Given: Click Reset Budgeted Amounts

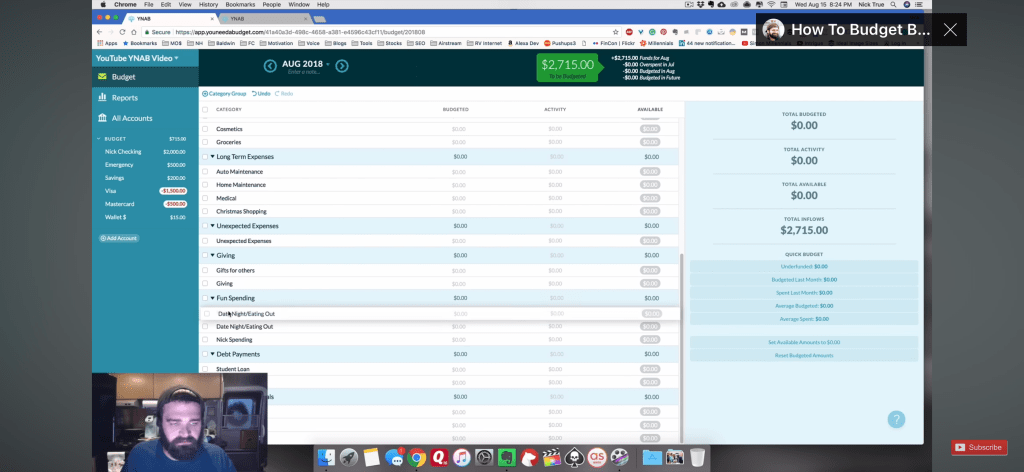Looking at the screenshot, I should click(804, 355).
